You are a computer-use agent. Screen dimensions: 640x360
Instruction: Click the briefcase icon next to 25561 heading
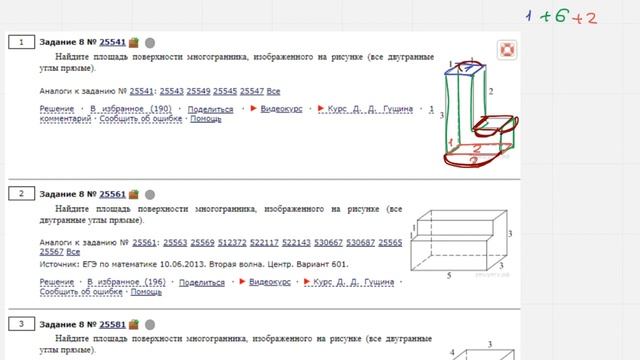[x=134, y=194]
